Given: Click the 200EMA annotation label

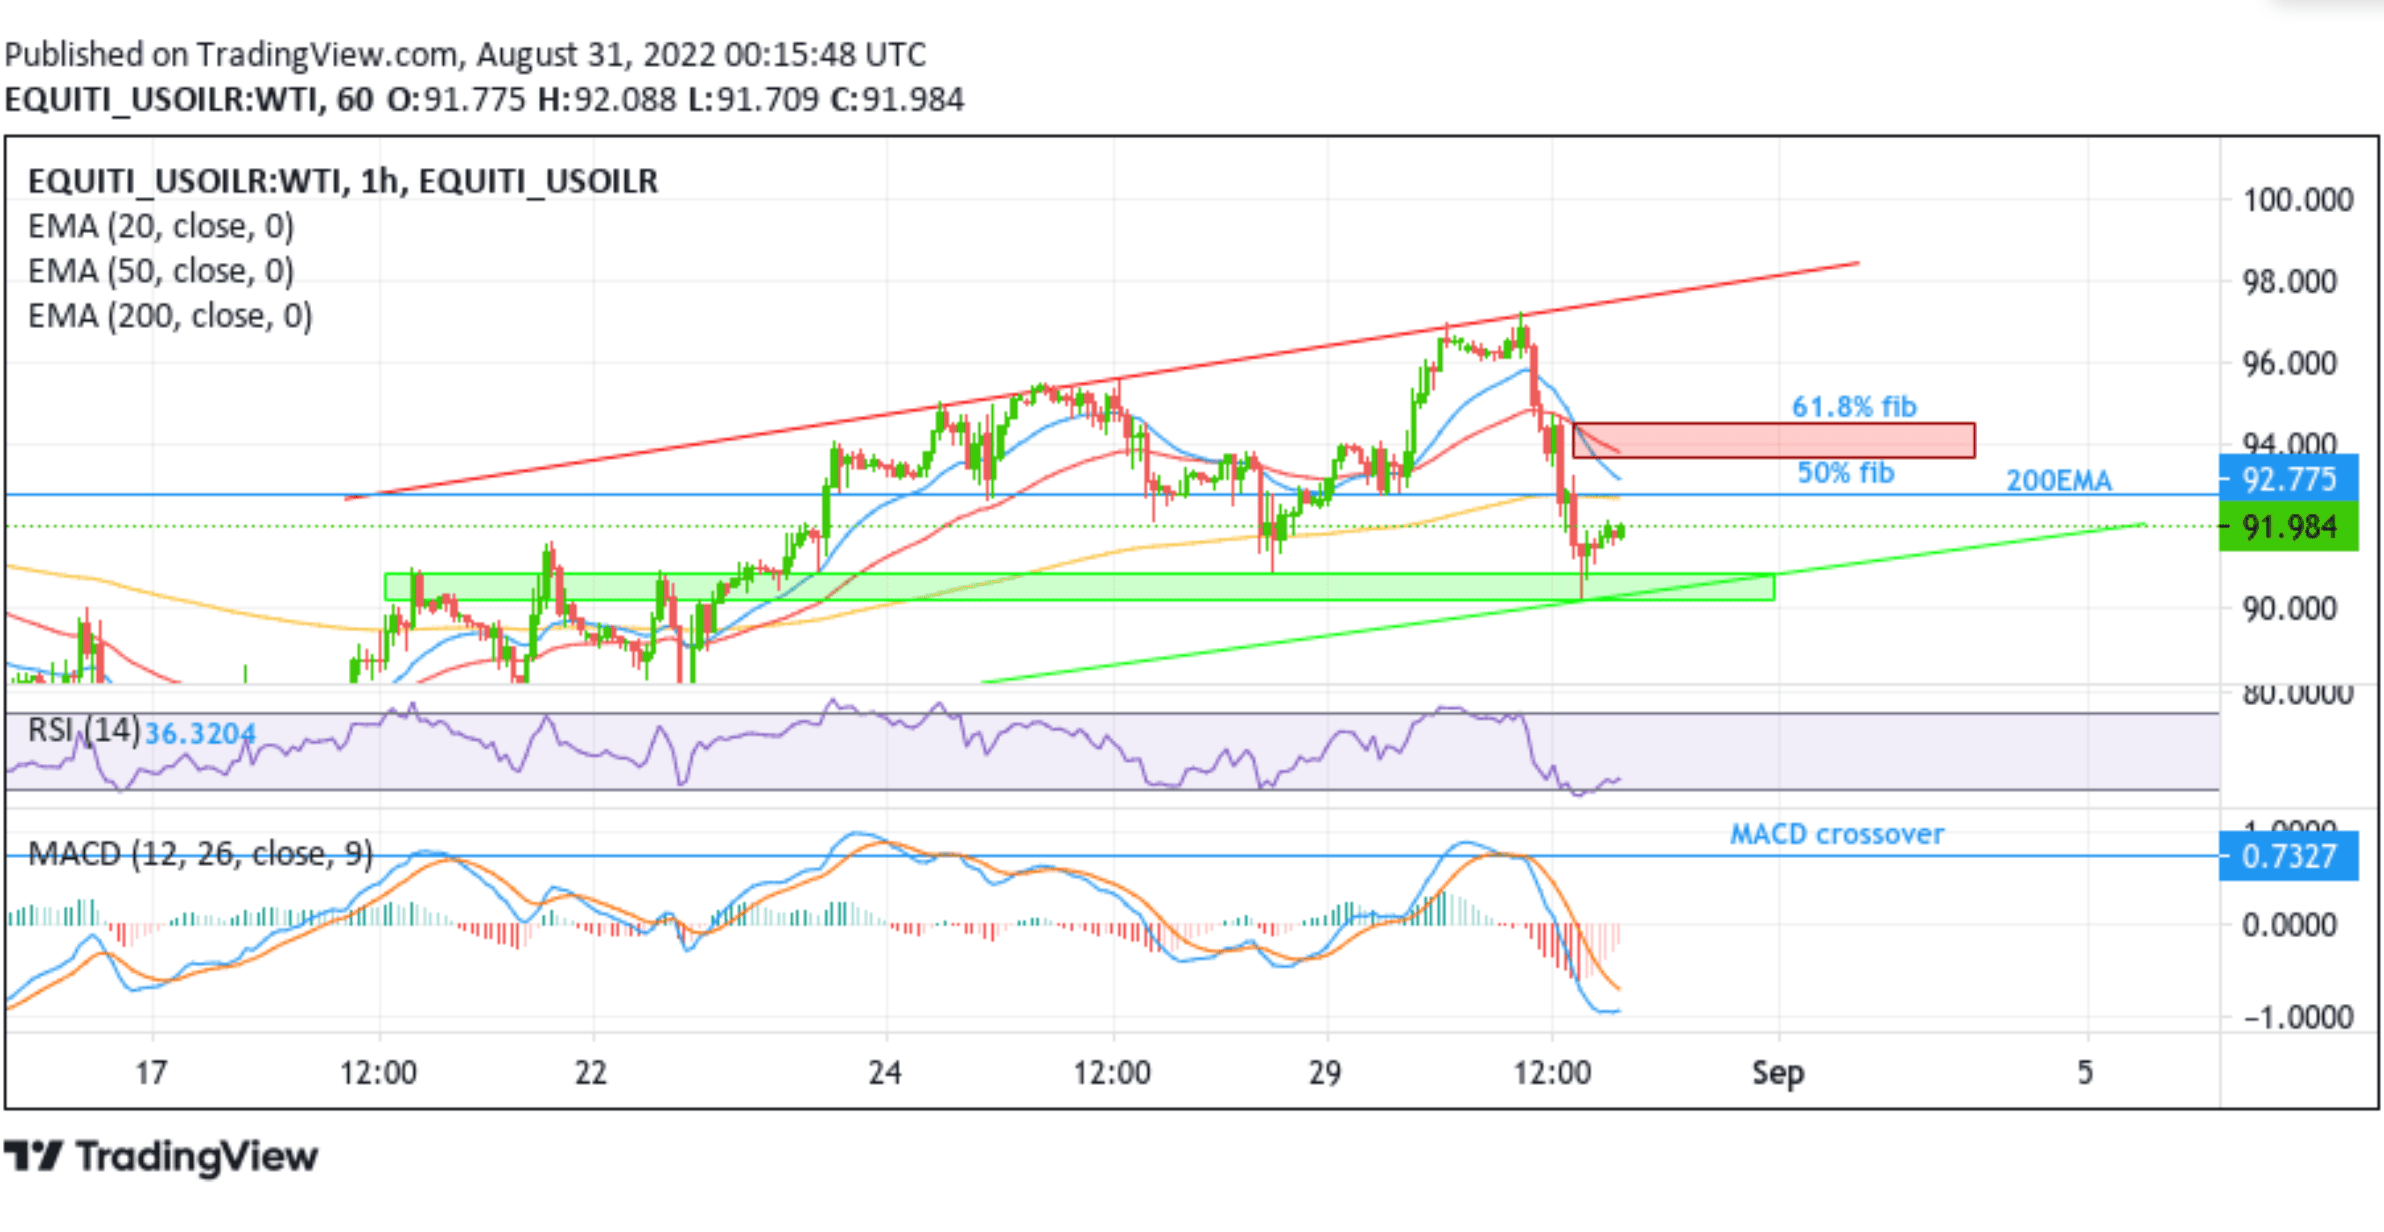Looking at the screenshot, I should tap(2059, 481).
